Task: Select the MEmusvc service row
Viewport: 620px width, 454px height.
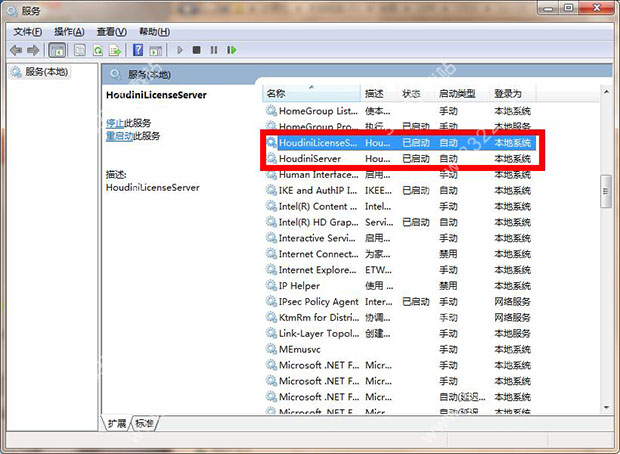Action: [400, 349]
